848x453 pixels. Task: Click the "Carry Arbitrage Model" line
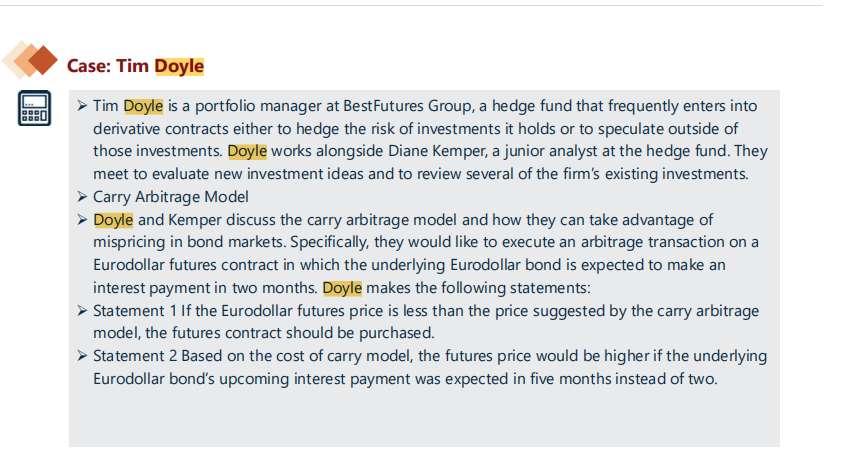171,197
